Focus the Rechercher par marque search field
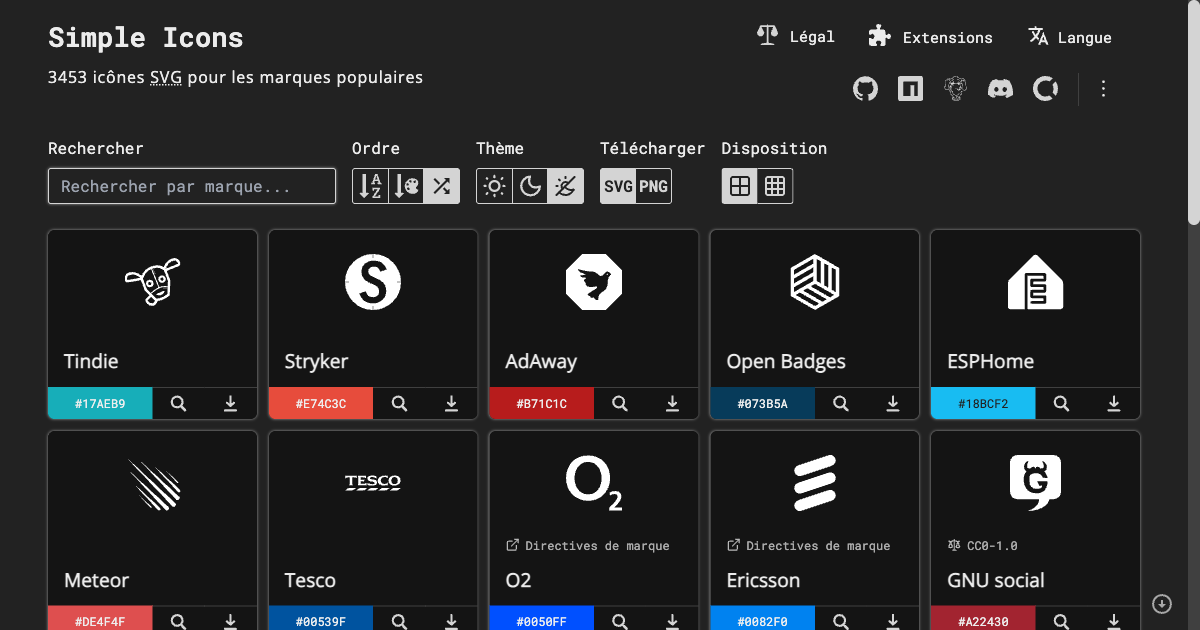The image size is (1200, 630). coord(192,186)
